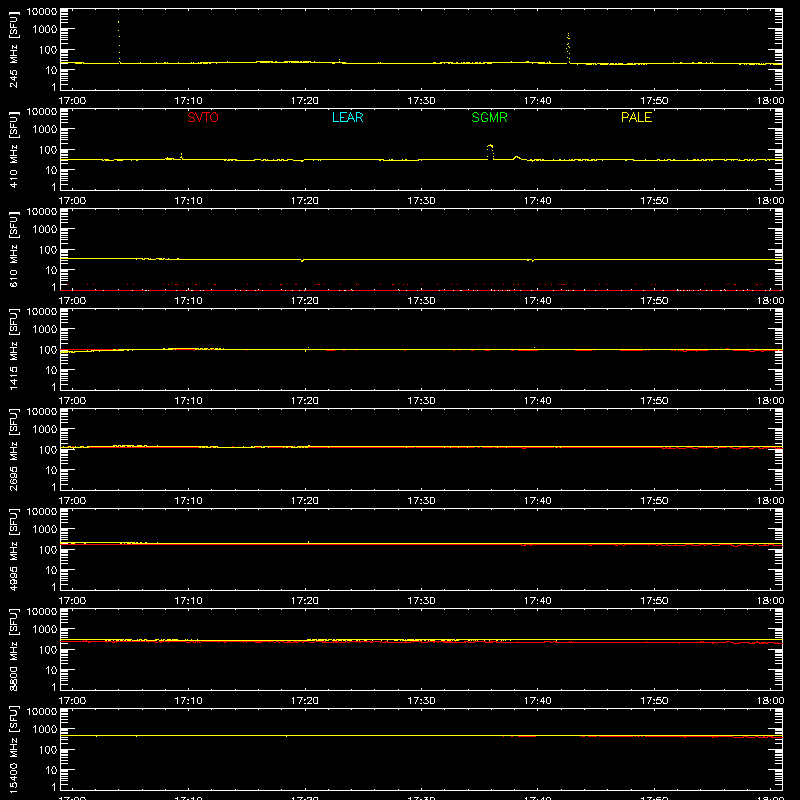Click the 17:50 tick label under 1415 MHz plot

tap(654, 401)
